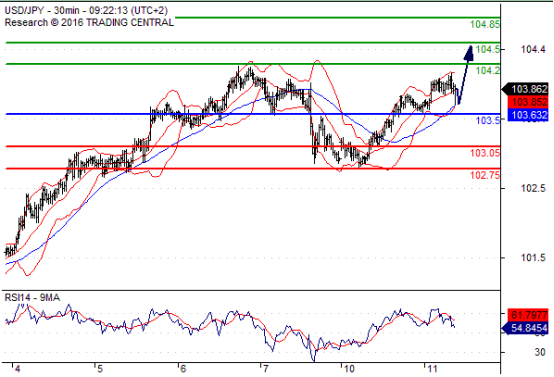Click the blue 103.632 moving average tag
Image resolution: width=554 pixels, height=377 pixels.
pyautogui.click(x=528, y=115)
